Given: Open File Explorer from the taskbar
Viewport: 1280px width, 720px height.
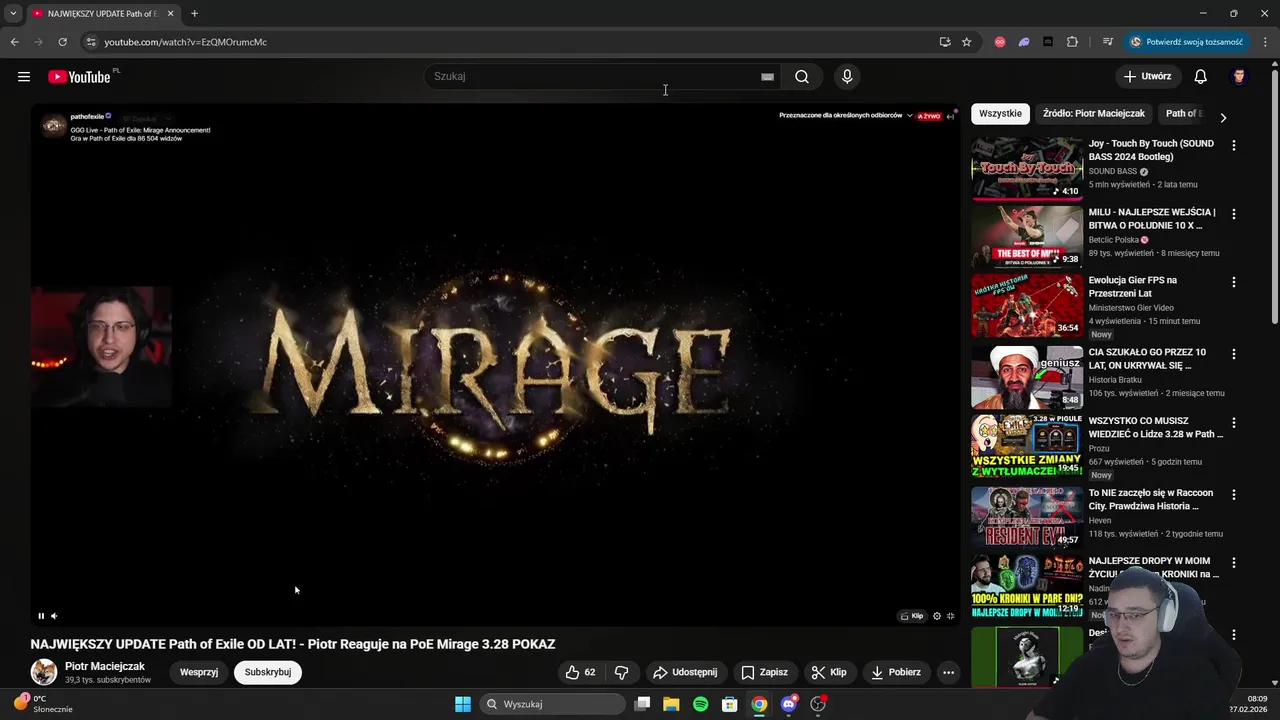Looking at the screenshot, I should [671, 704].
